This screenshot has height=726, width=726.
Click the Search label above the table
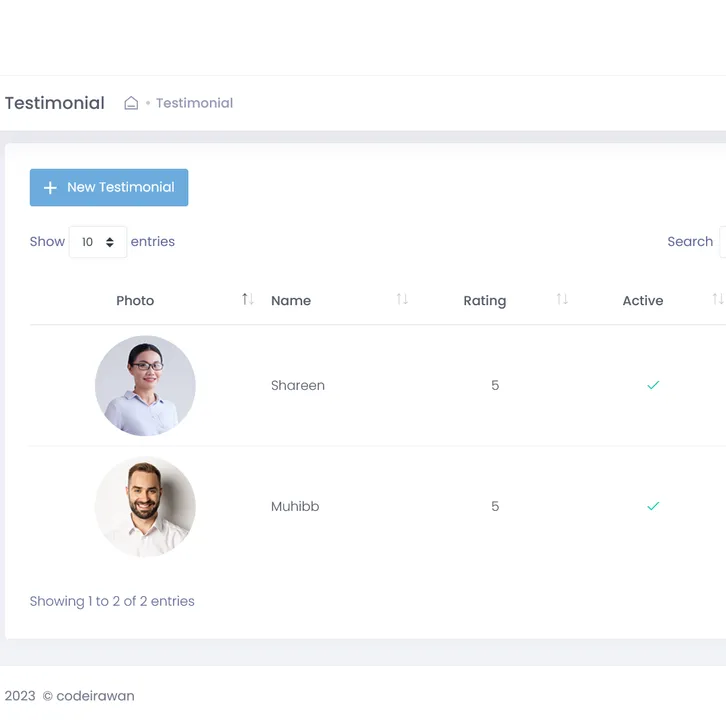pos(690,242)
